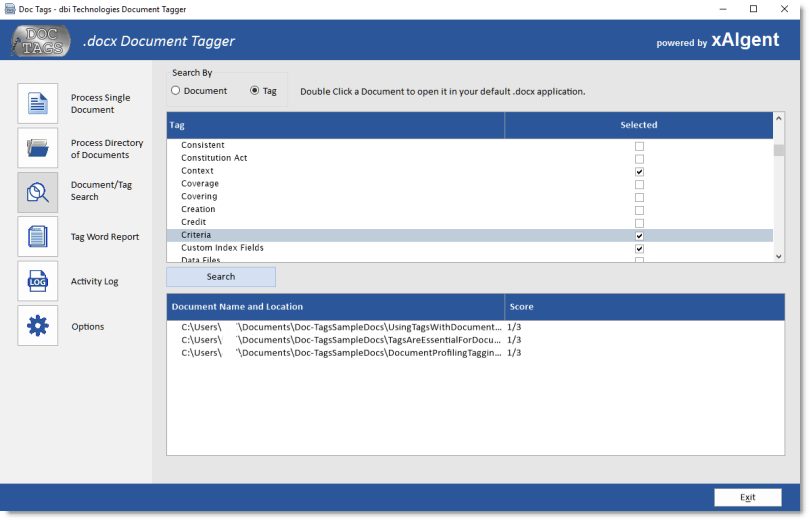Uncheck the Context tag checkbox

click(639, 172)
